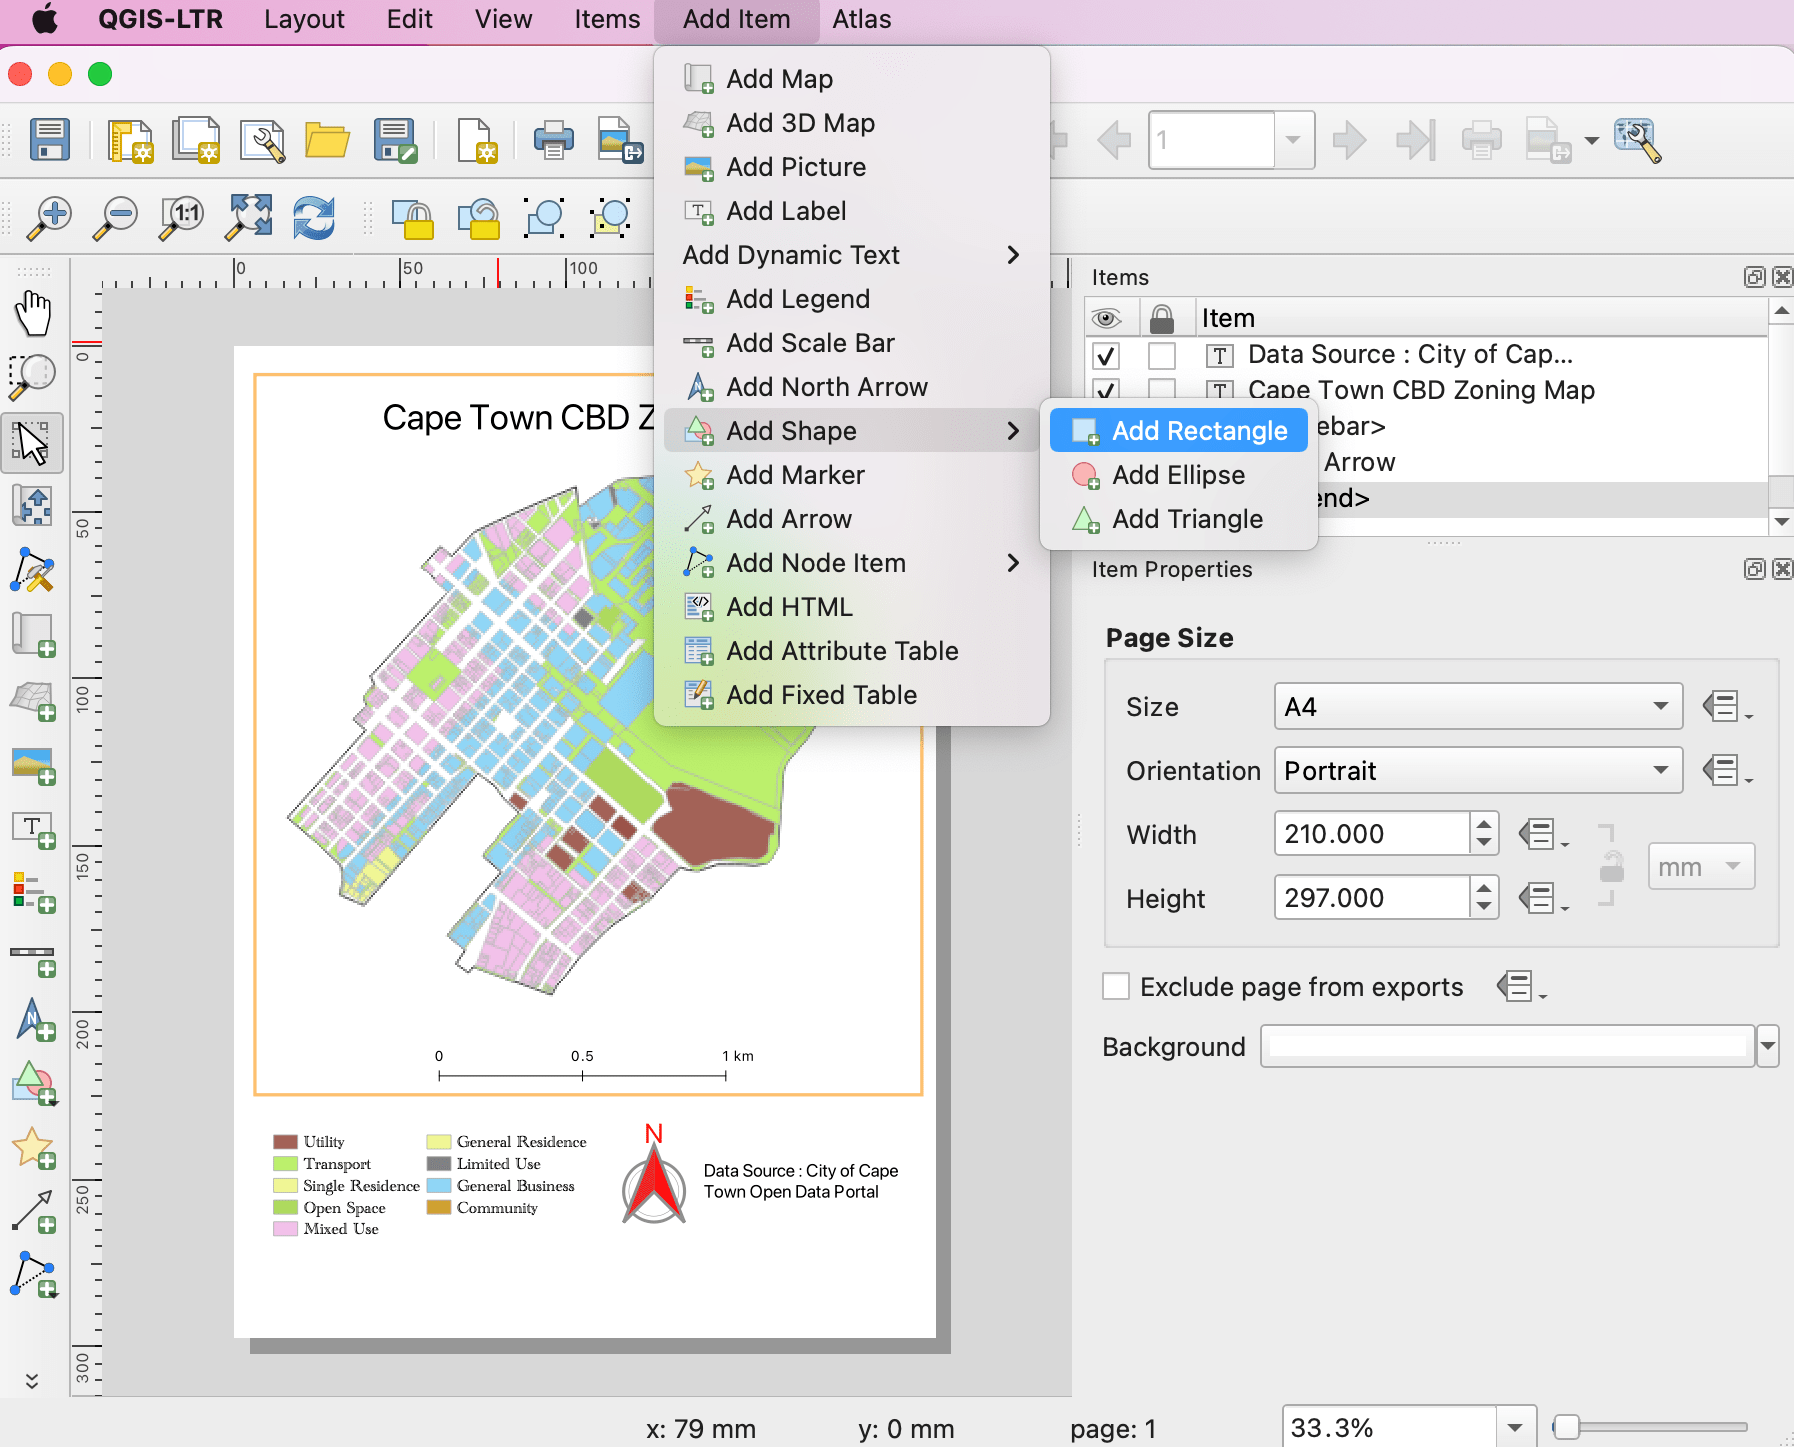Select Add Ellipse from the shape submenu
The image size is (1794, 1447).
[1178, 475]
